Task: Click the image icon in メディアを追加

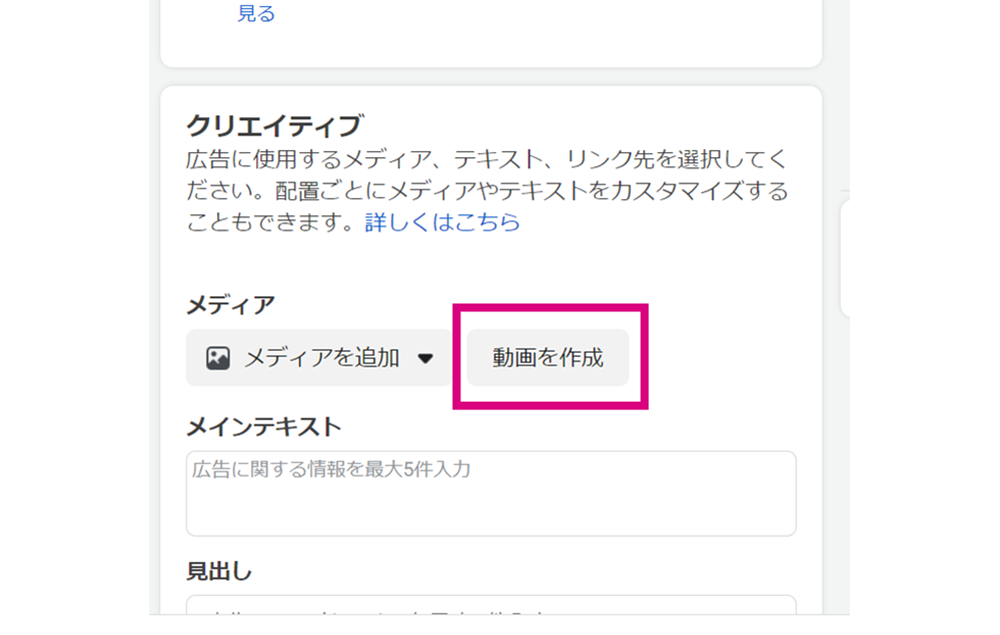Action: 217,358
